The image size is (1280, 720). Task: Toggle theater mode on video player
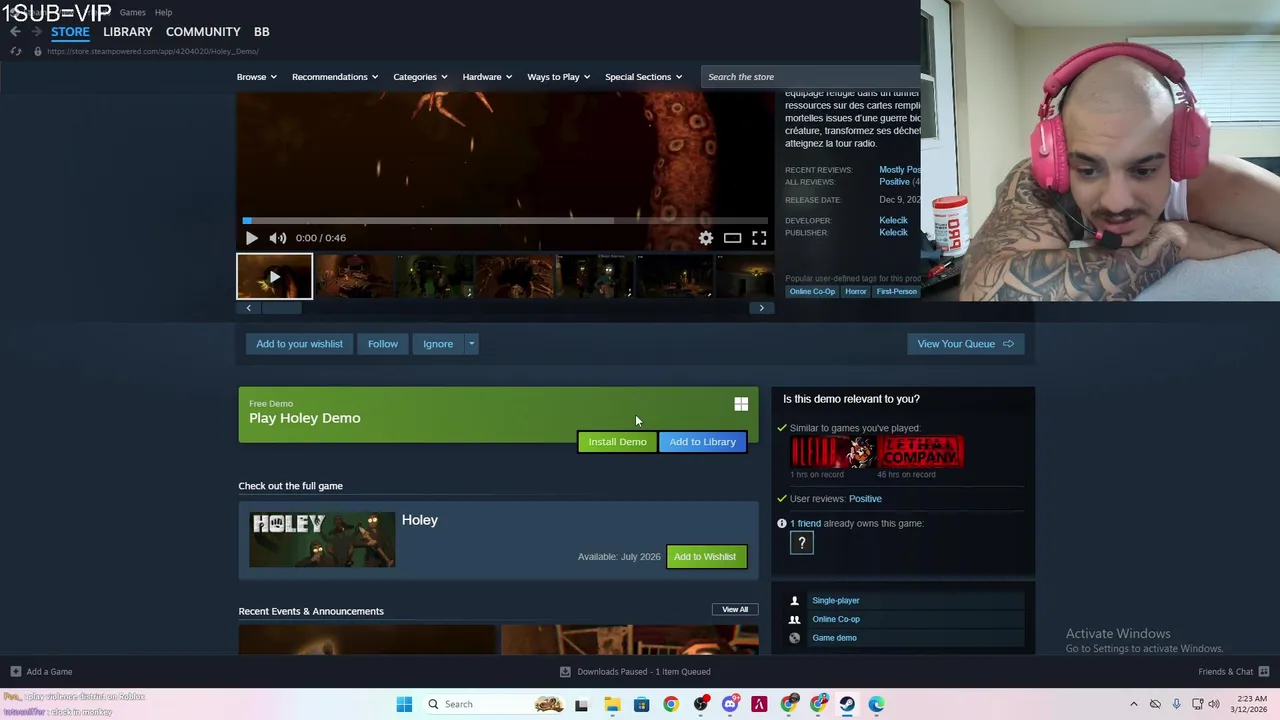click(732, 238)
